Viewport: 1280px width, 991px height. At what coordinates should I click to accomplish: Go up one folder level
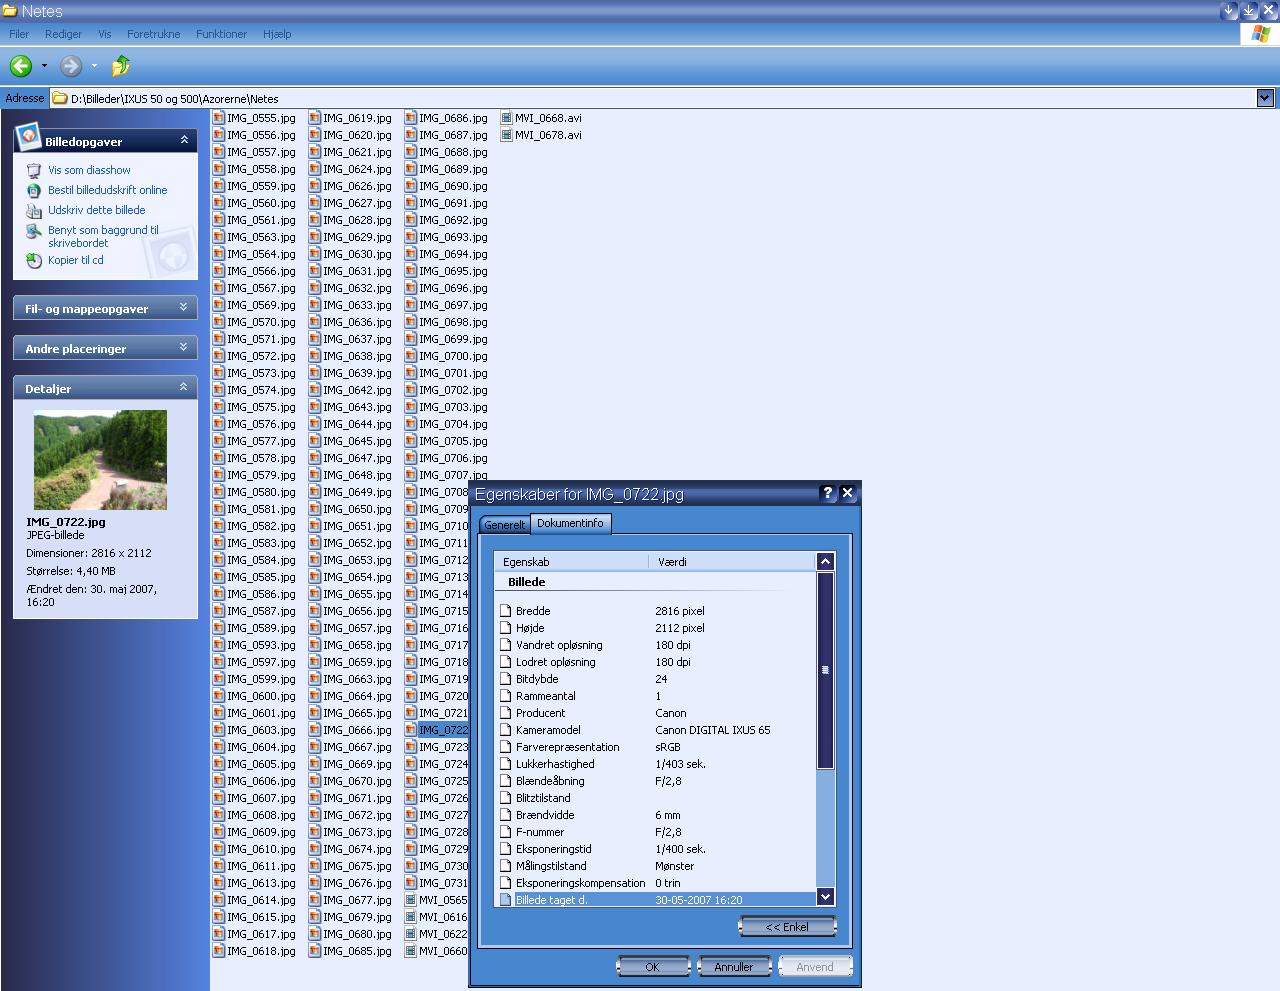[121, 66]
